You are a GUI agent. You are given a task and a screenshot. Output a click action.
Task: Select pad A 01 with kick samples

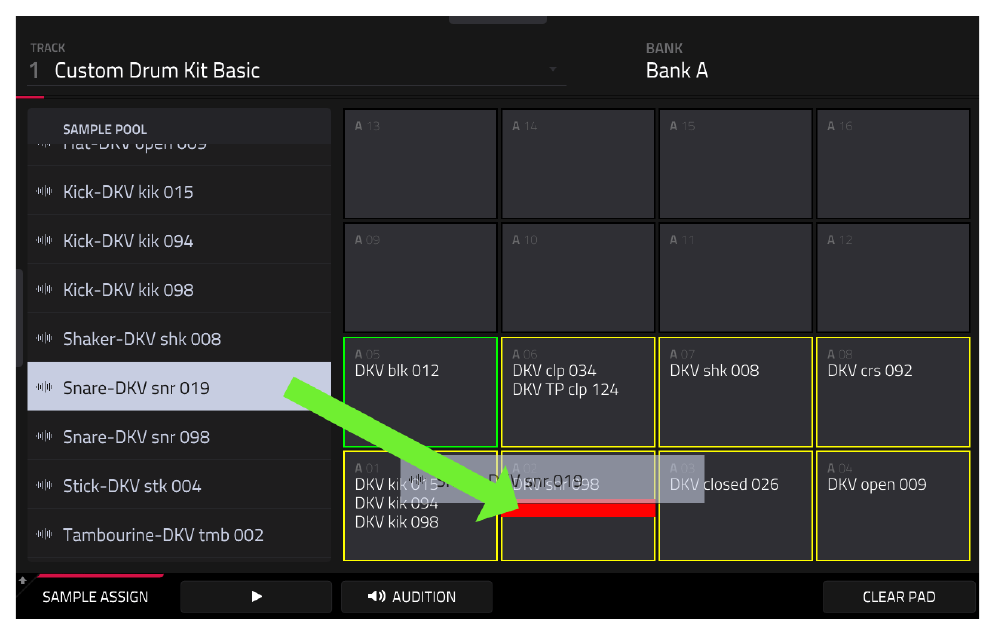420,506
